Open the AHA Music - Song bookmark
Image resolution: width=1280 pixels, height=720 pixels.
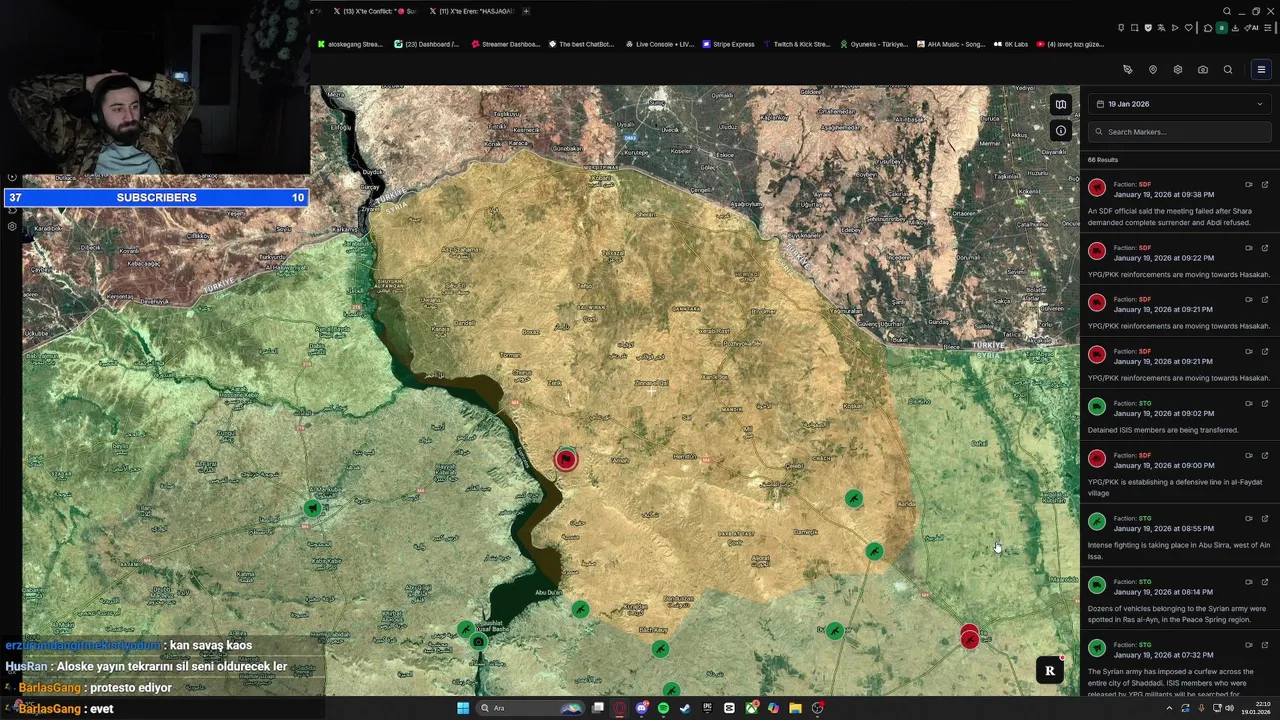tap(951, 44)
